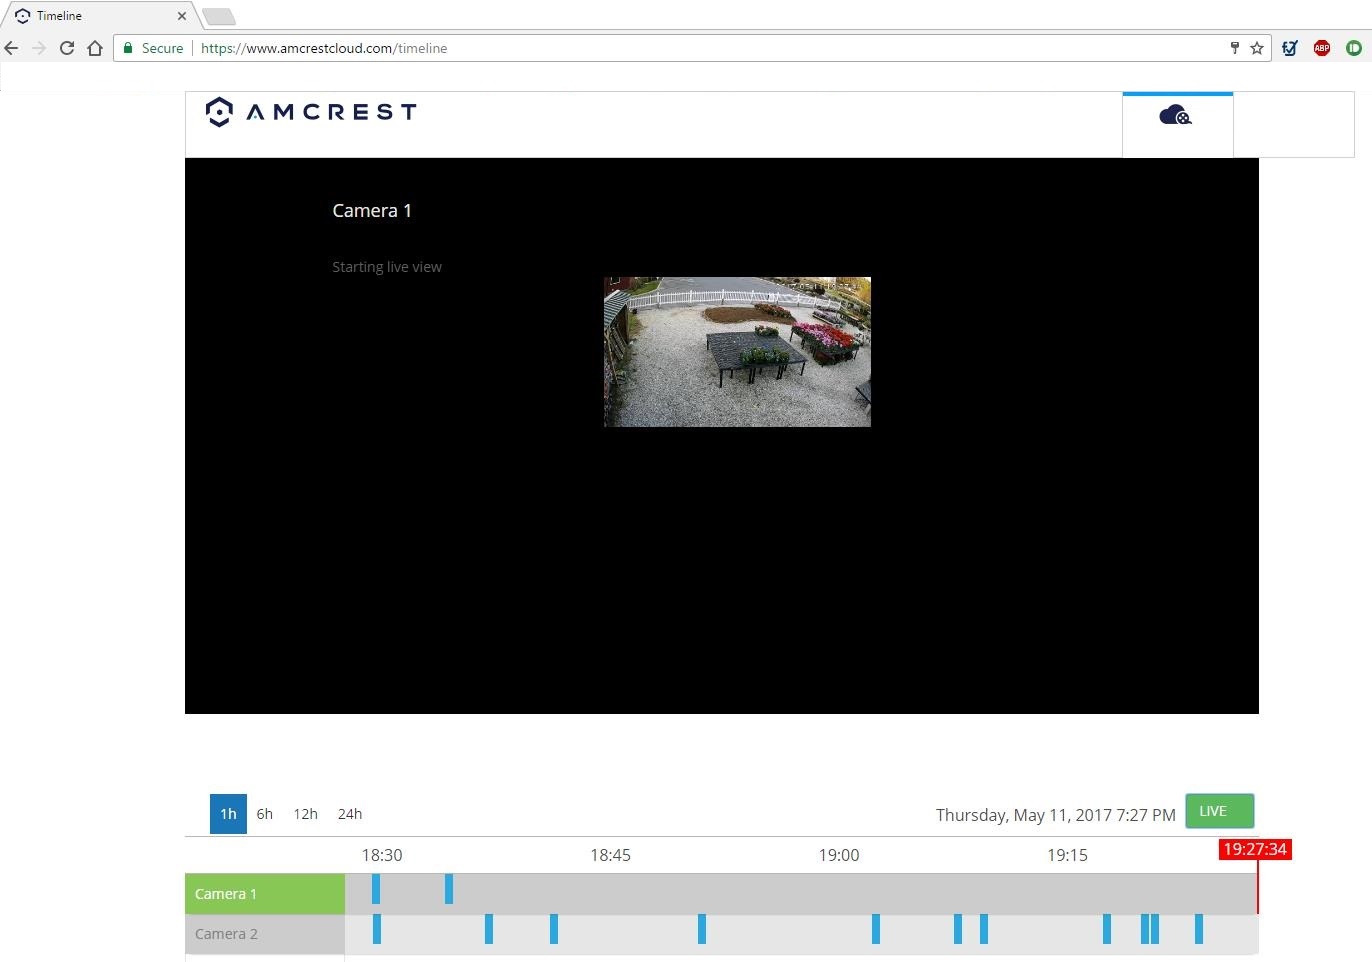Select Camera 1 in the timeline list
Image resolution: width=1372 pixels, height=962 pixels.
pyautogui.click(x=265, y=894)
